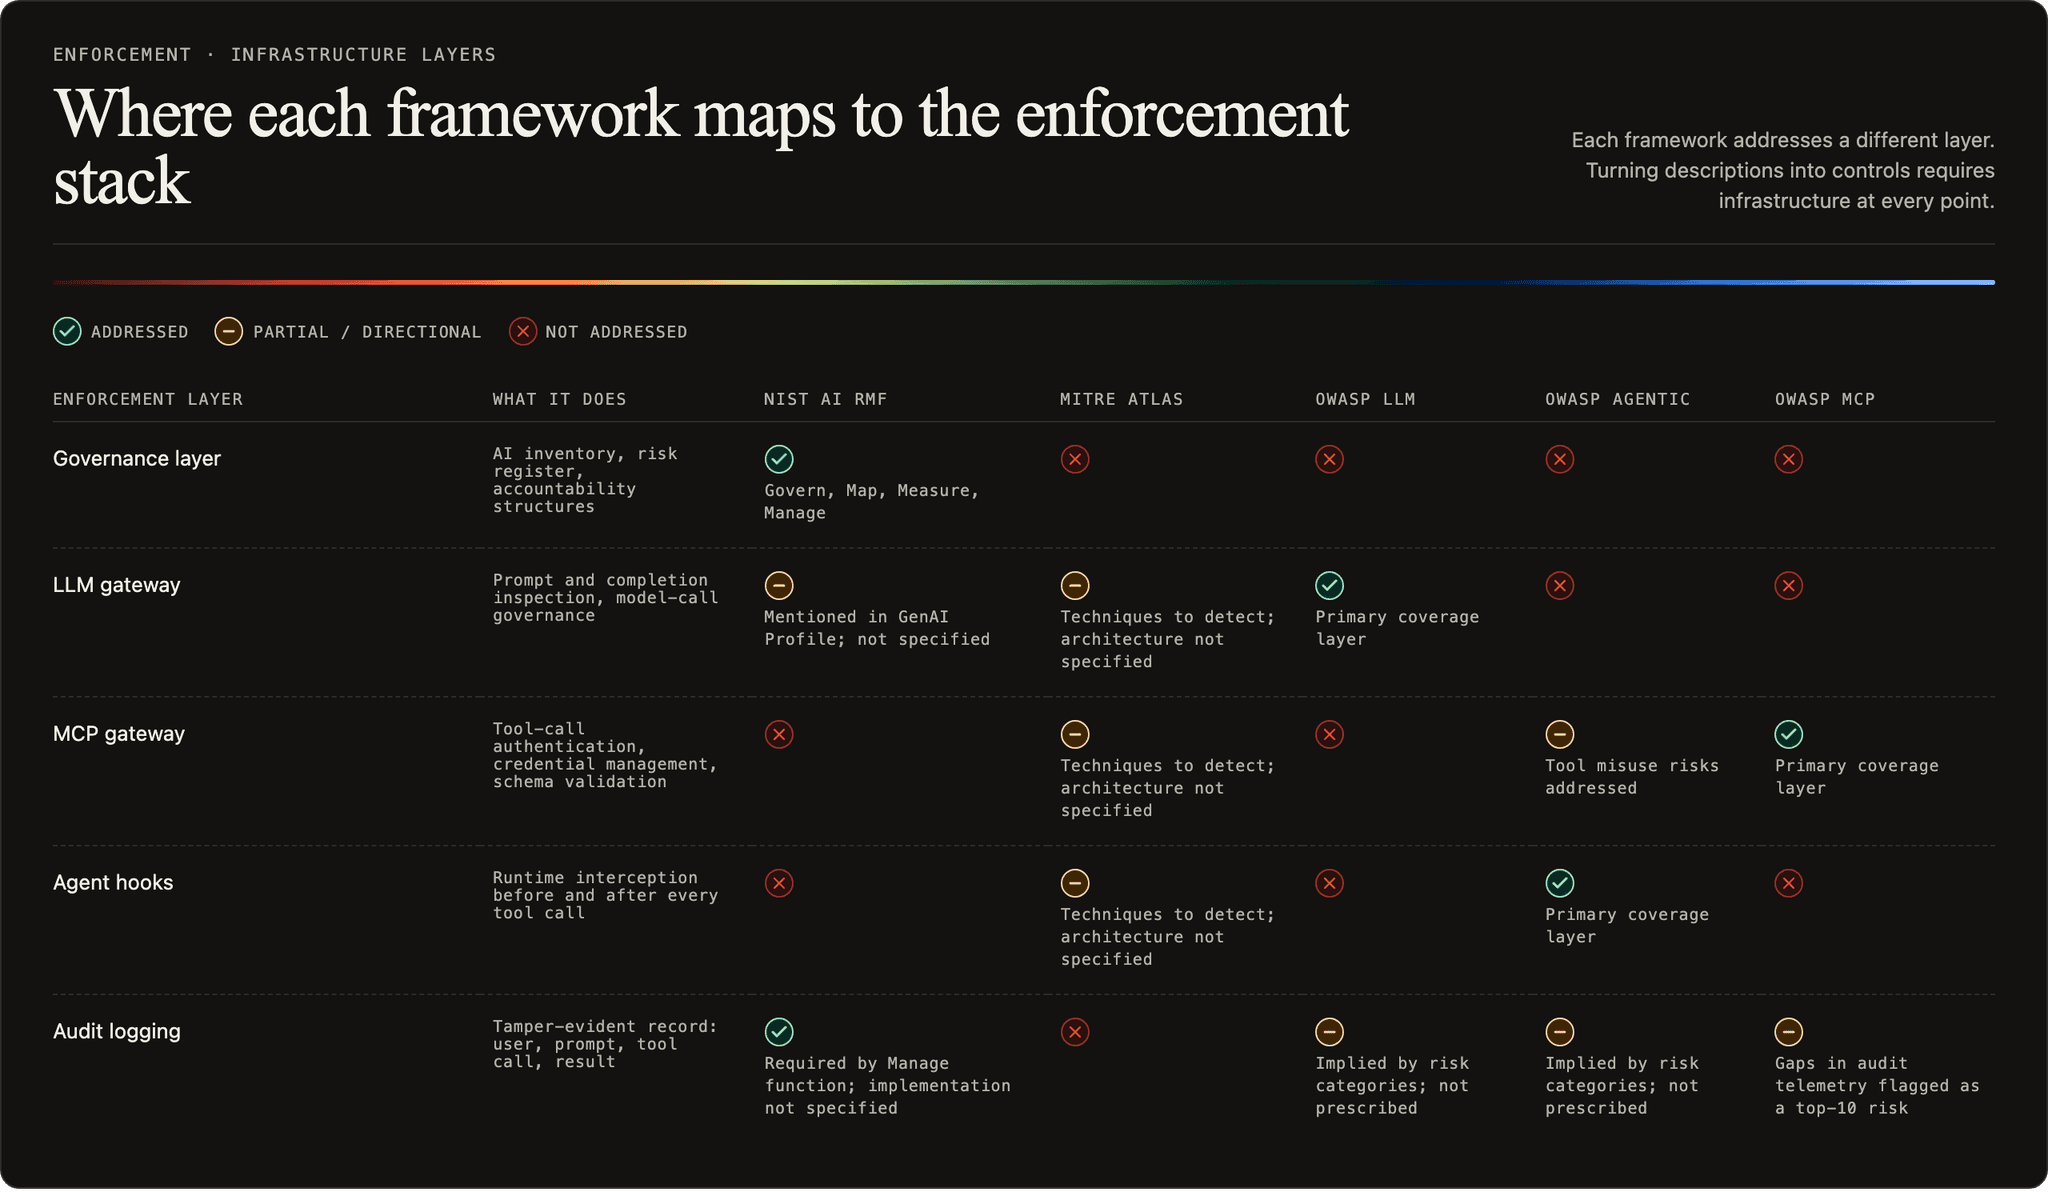Screen dimensions: 2048x1192
Task: Click Audit logging OWASP MCP partial icon
Action: (x=1789, y=1032)
